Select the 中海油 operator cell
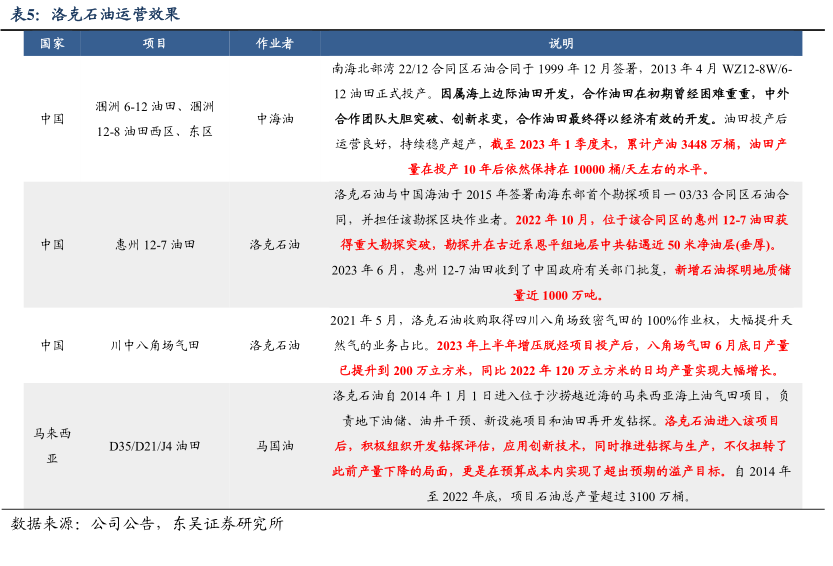The height and width of the screenshot is (566, 833). click(x=274, y=118)
